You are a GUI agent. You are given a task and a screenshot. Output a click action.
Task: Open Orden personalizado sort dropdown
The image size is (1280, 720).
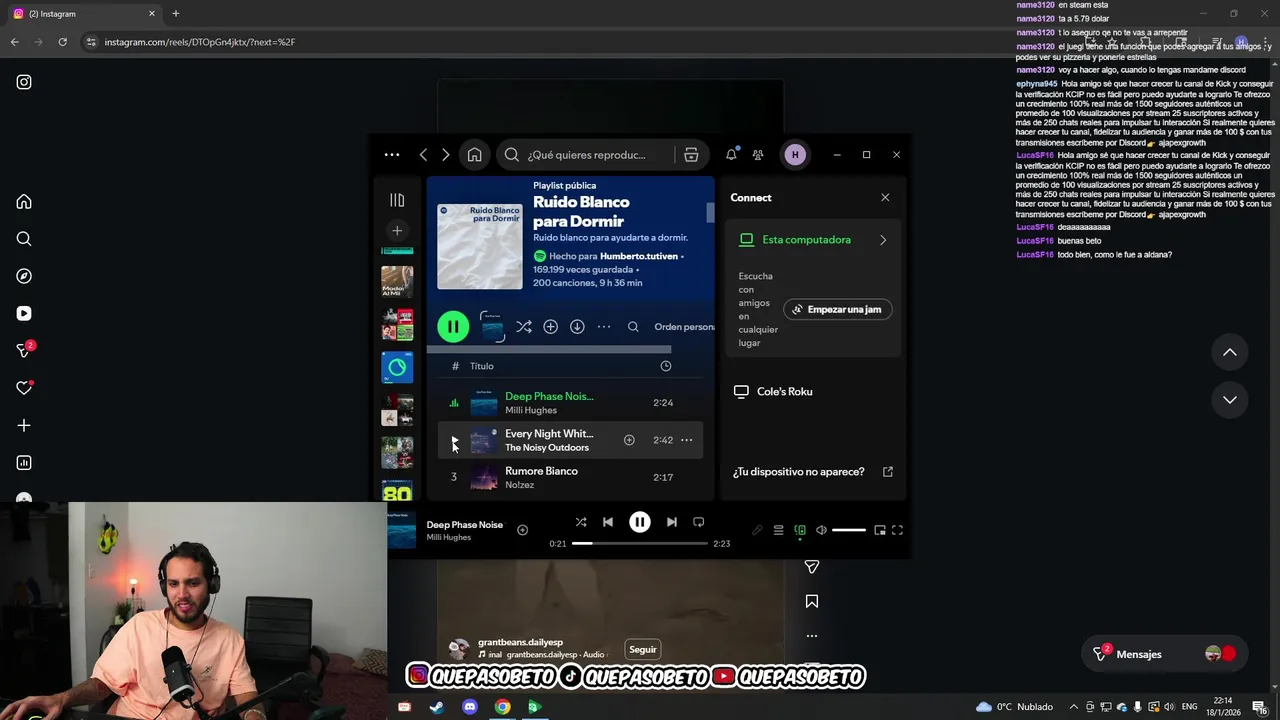(684, 327)
